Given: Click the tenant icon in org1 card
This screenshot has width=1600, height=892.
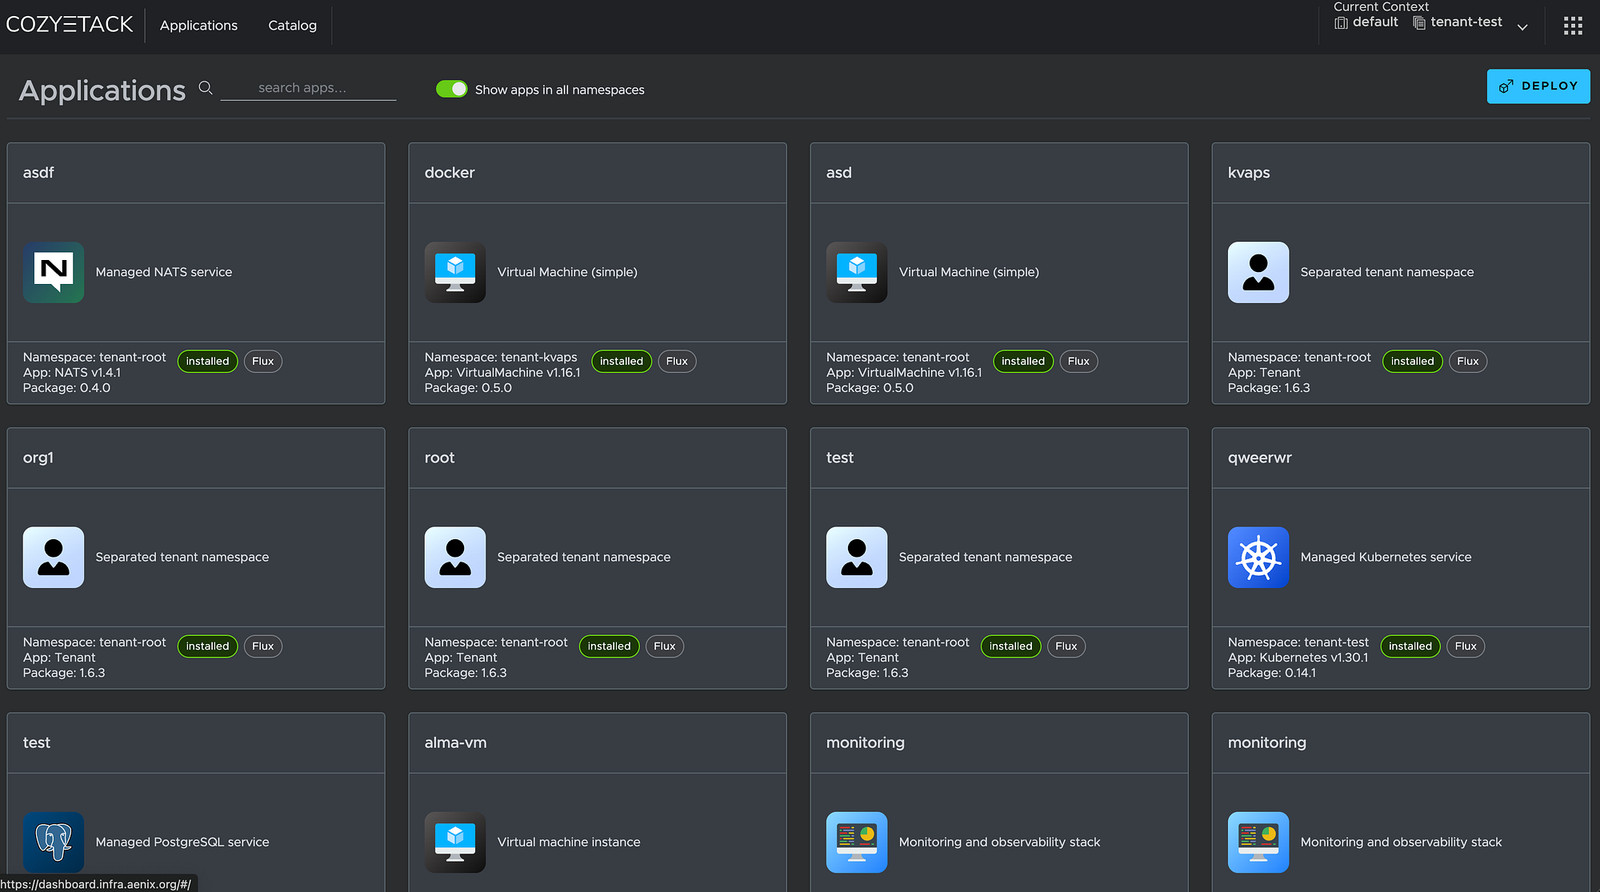Looking at the screenshot, I should (x=53, y=557).
